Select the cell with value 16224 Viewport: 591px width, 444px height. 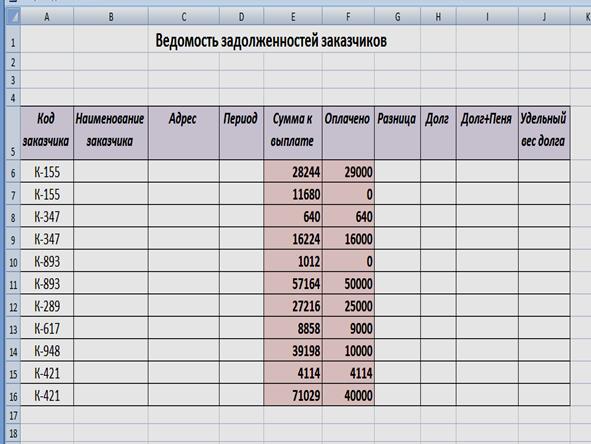[x=293, y=239]
